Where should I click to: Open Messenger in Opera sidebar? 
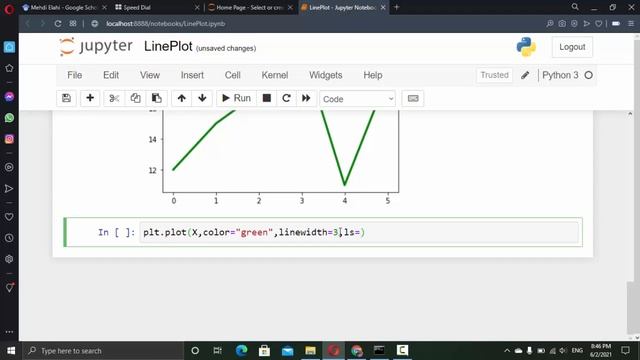[x=9, y=97]
